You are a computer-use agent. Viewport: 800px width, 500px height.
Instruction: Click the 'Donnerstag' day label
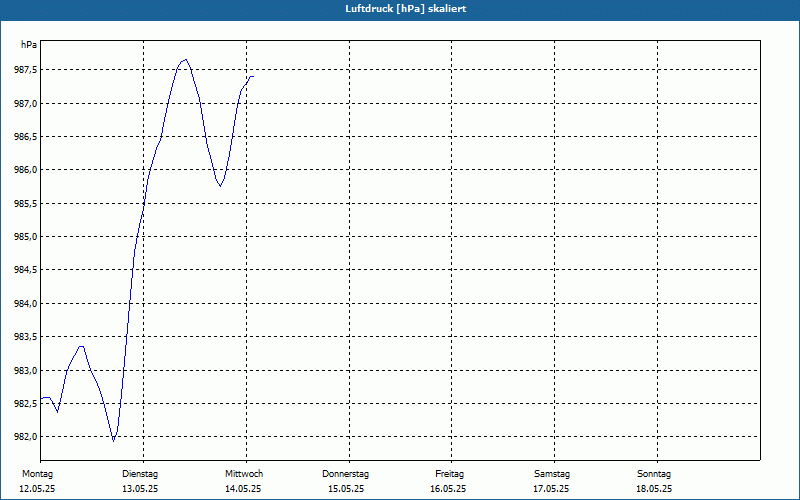click(345, 474)
